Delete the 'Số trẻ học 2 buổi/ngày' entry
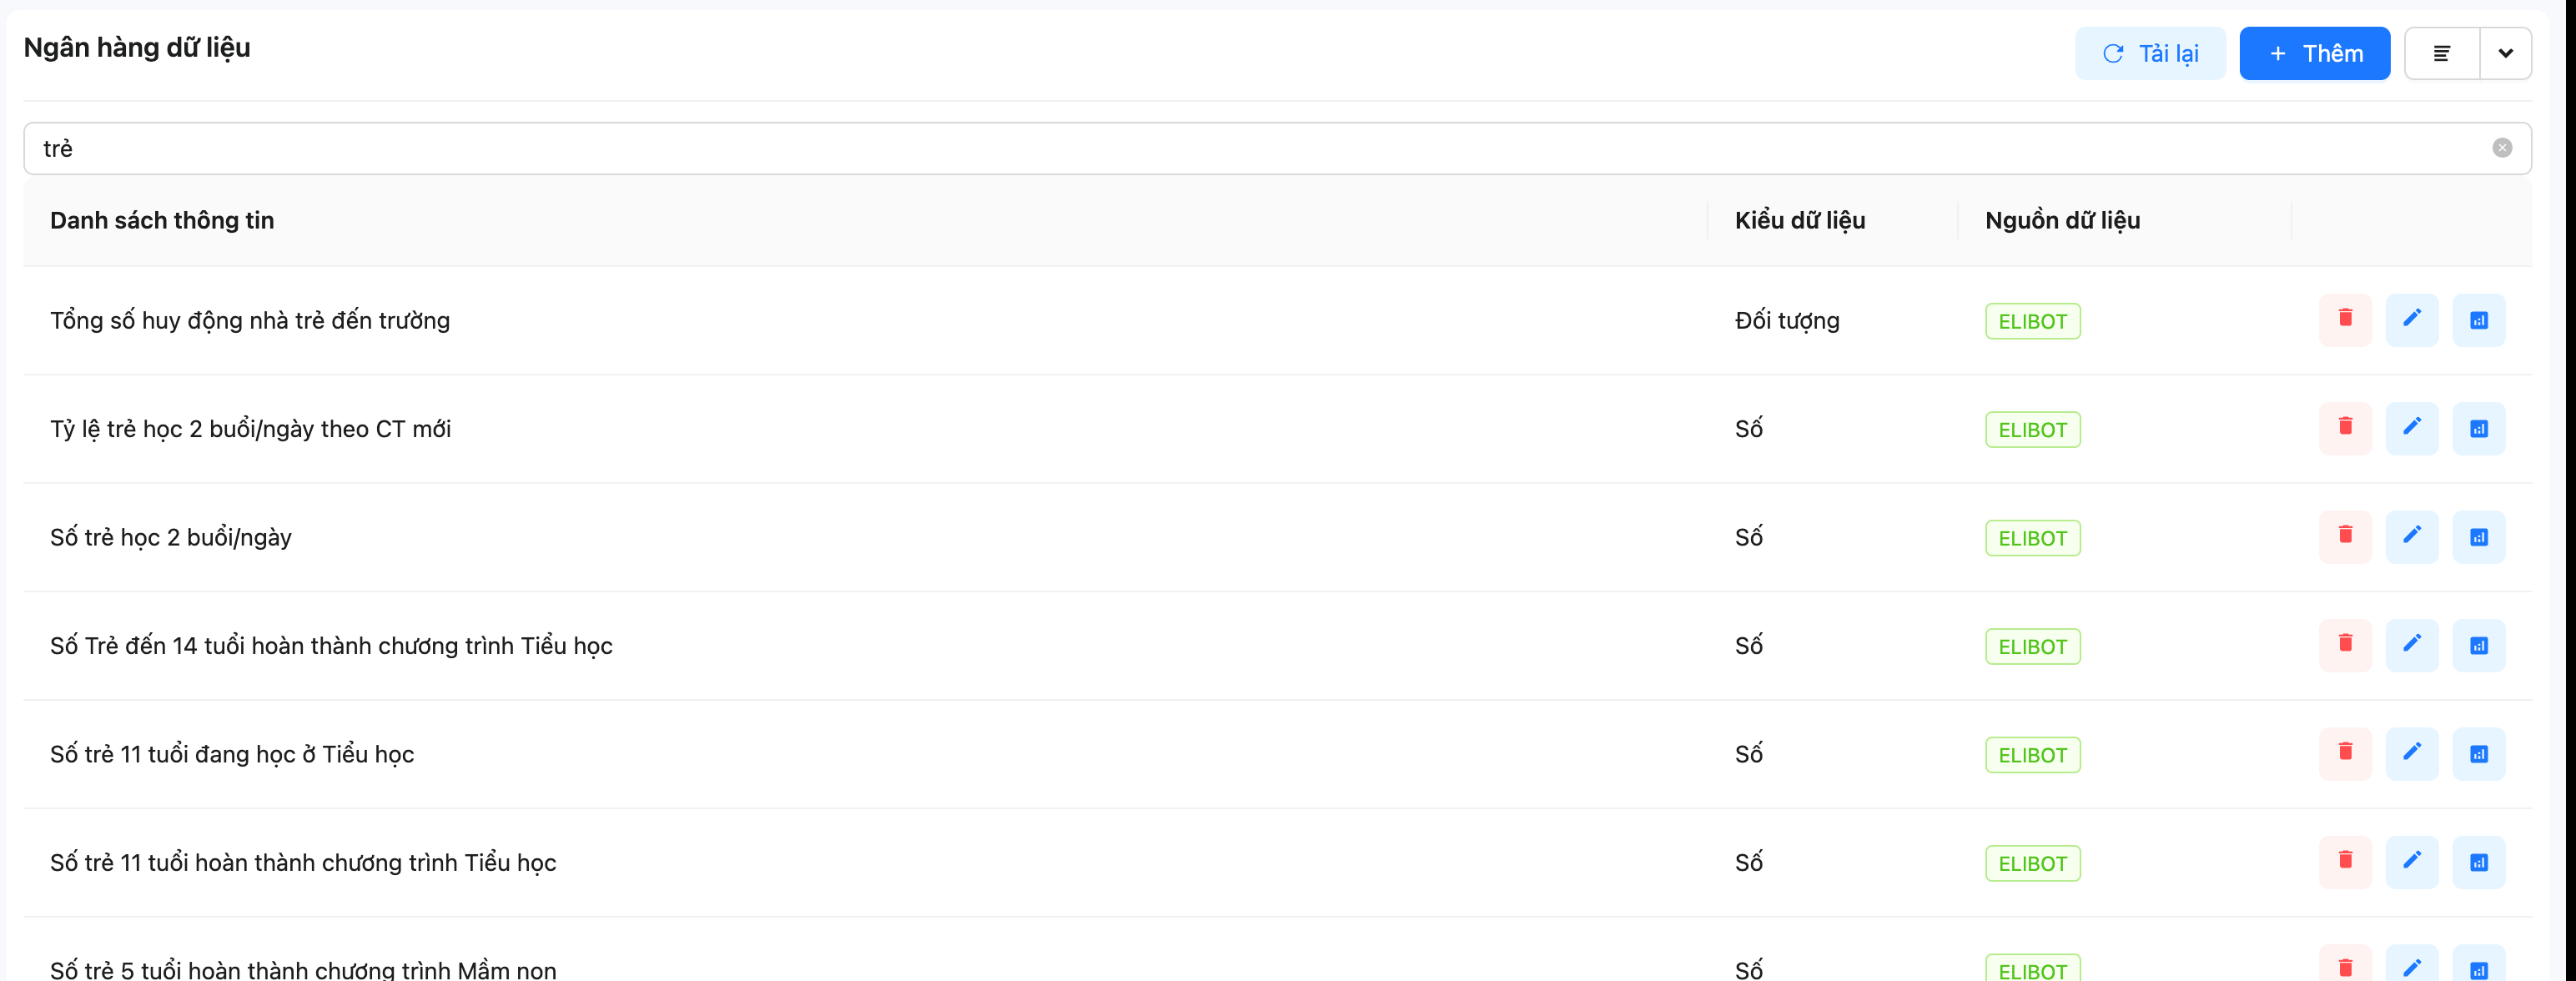Viewport: 2576px width, 981px height. pos(2344,537)
